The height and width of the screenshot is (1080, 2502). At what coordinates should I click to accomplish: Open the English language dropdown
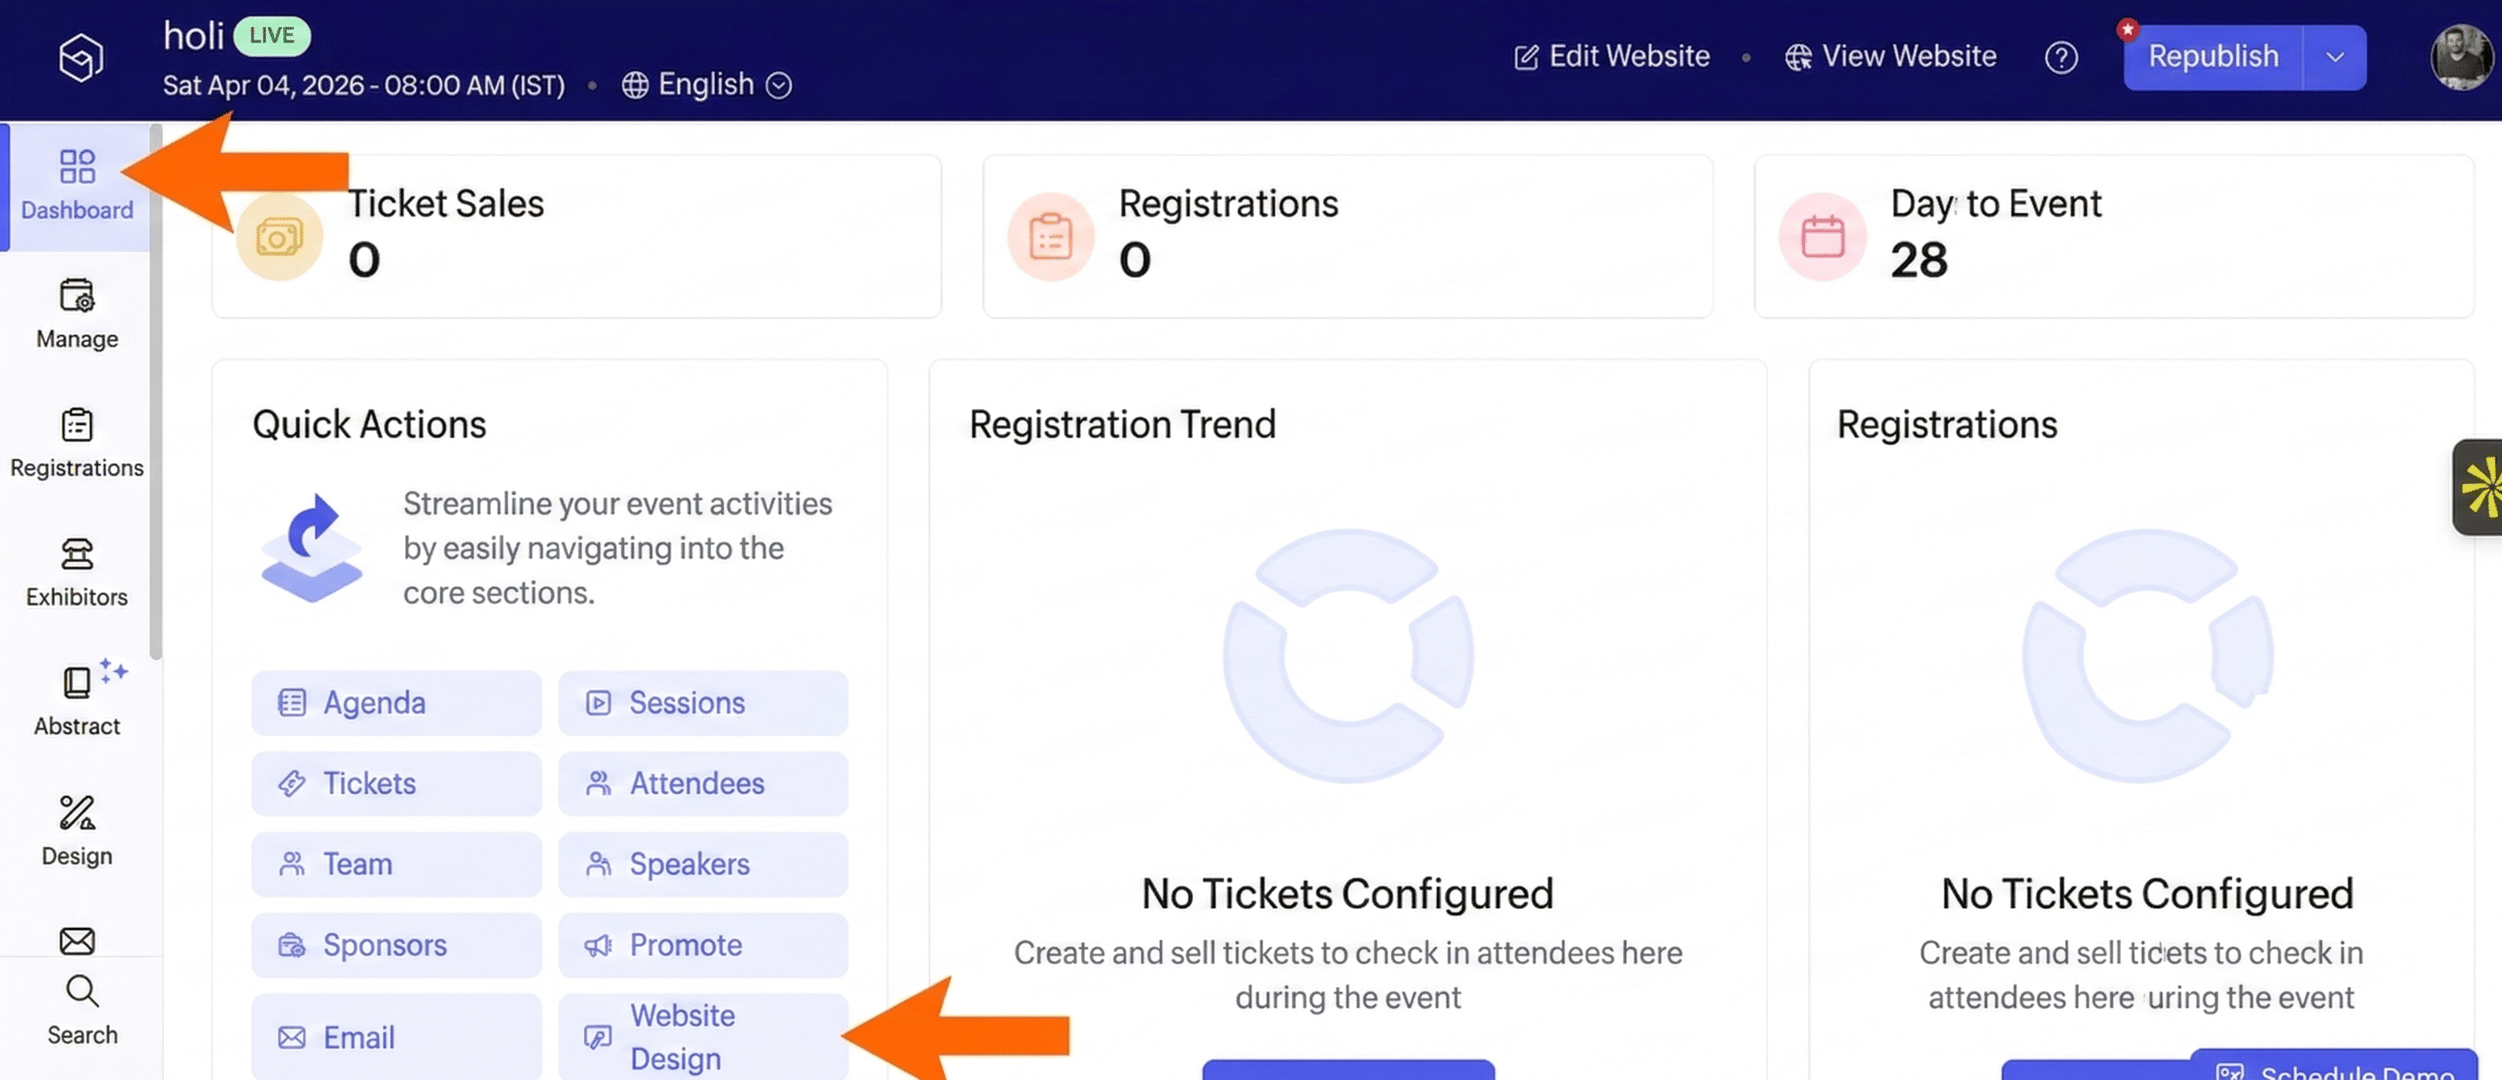(704, 85)
